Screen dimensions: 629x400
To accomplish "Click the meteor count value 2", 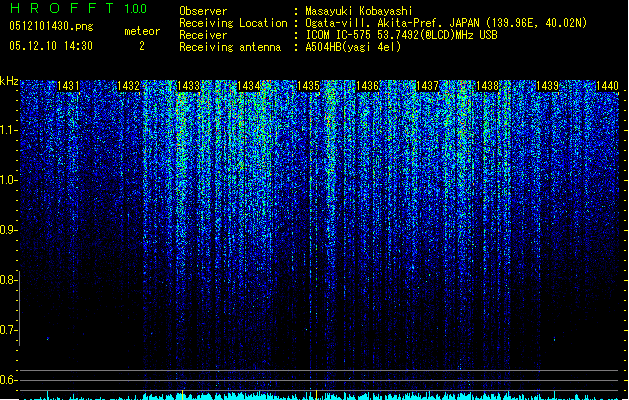I will click(142, 46).
